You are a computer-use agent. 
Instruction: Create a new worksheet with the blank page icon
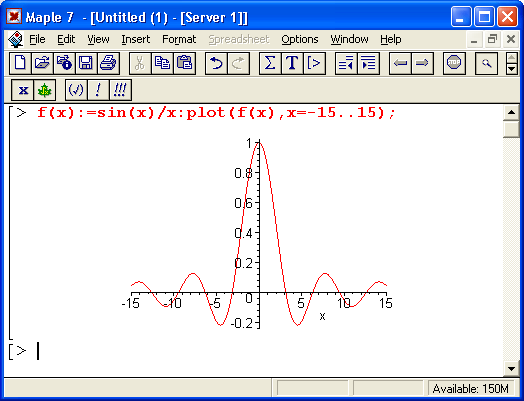pyautogui.click(x=20, y=63)
